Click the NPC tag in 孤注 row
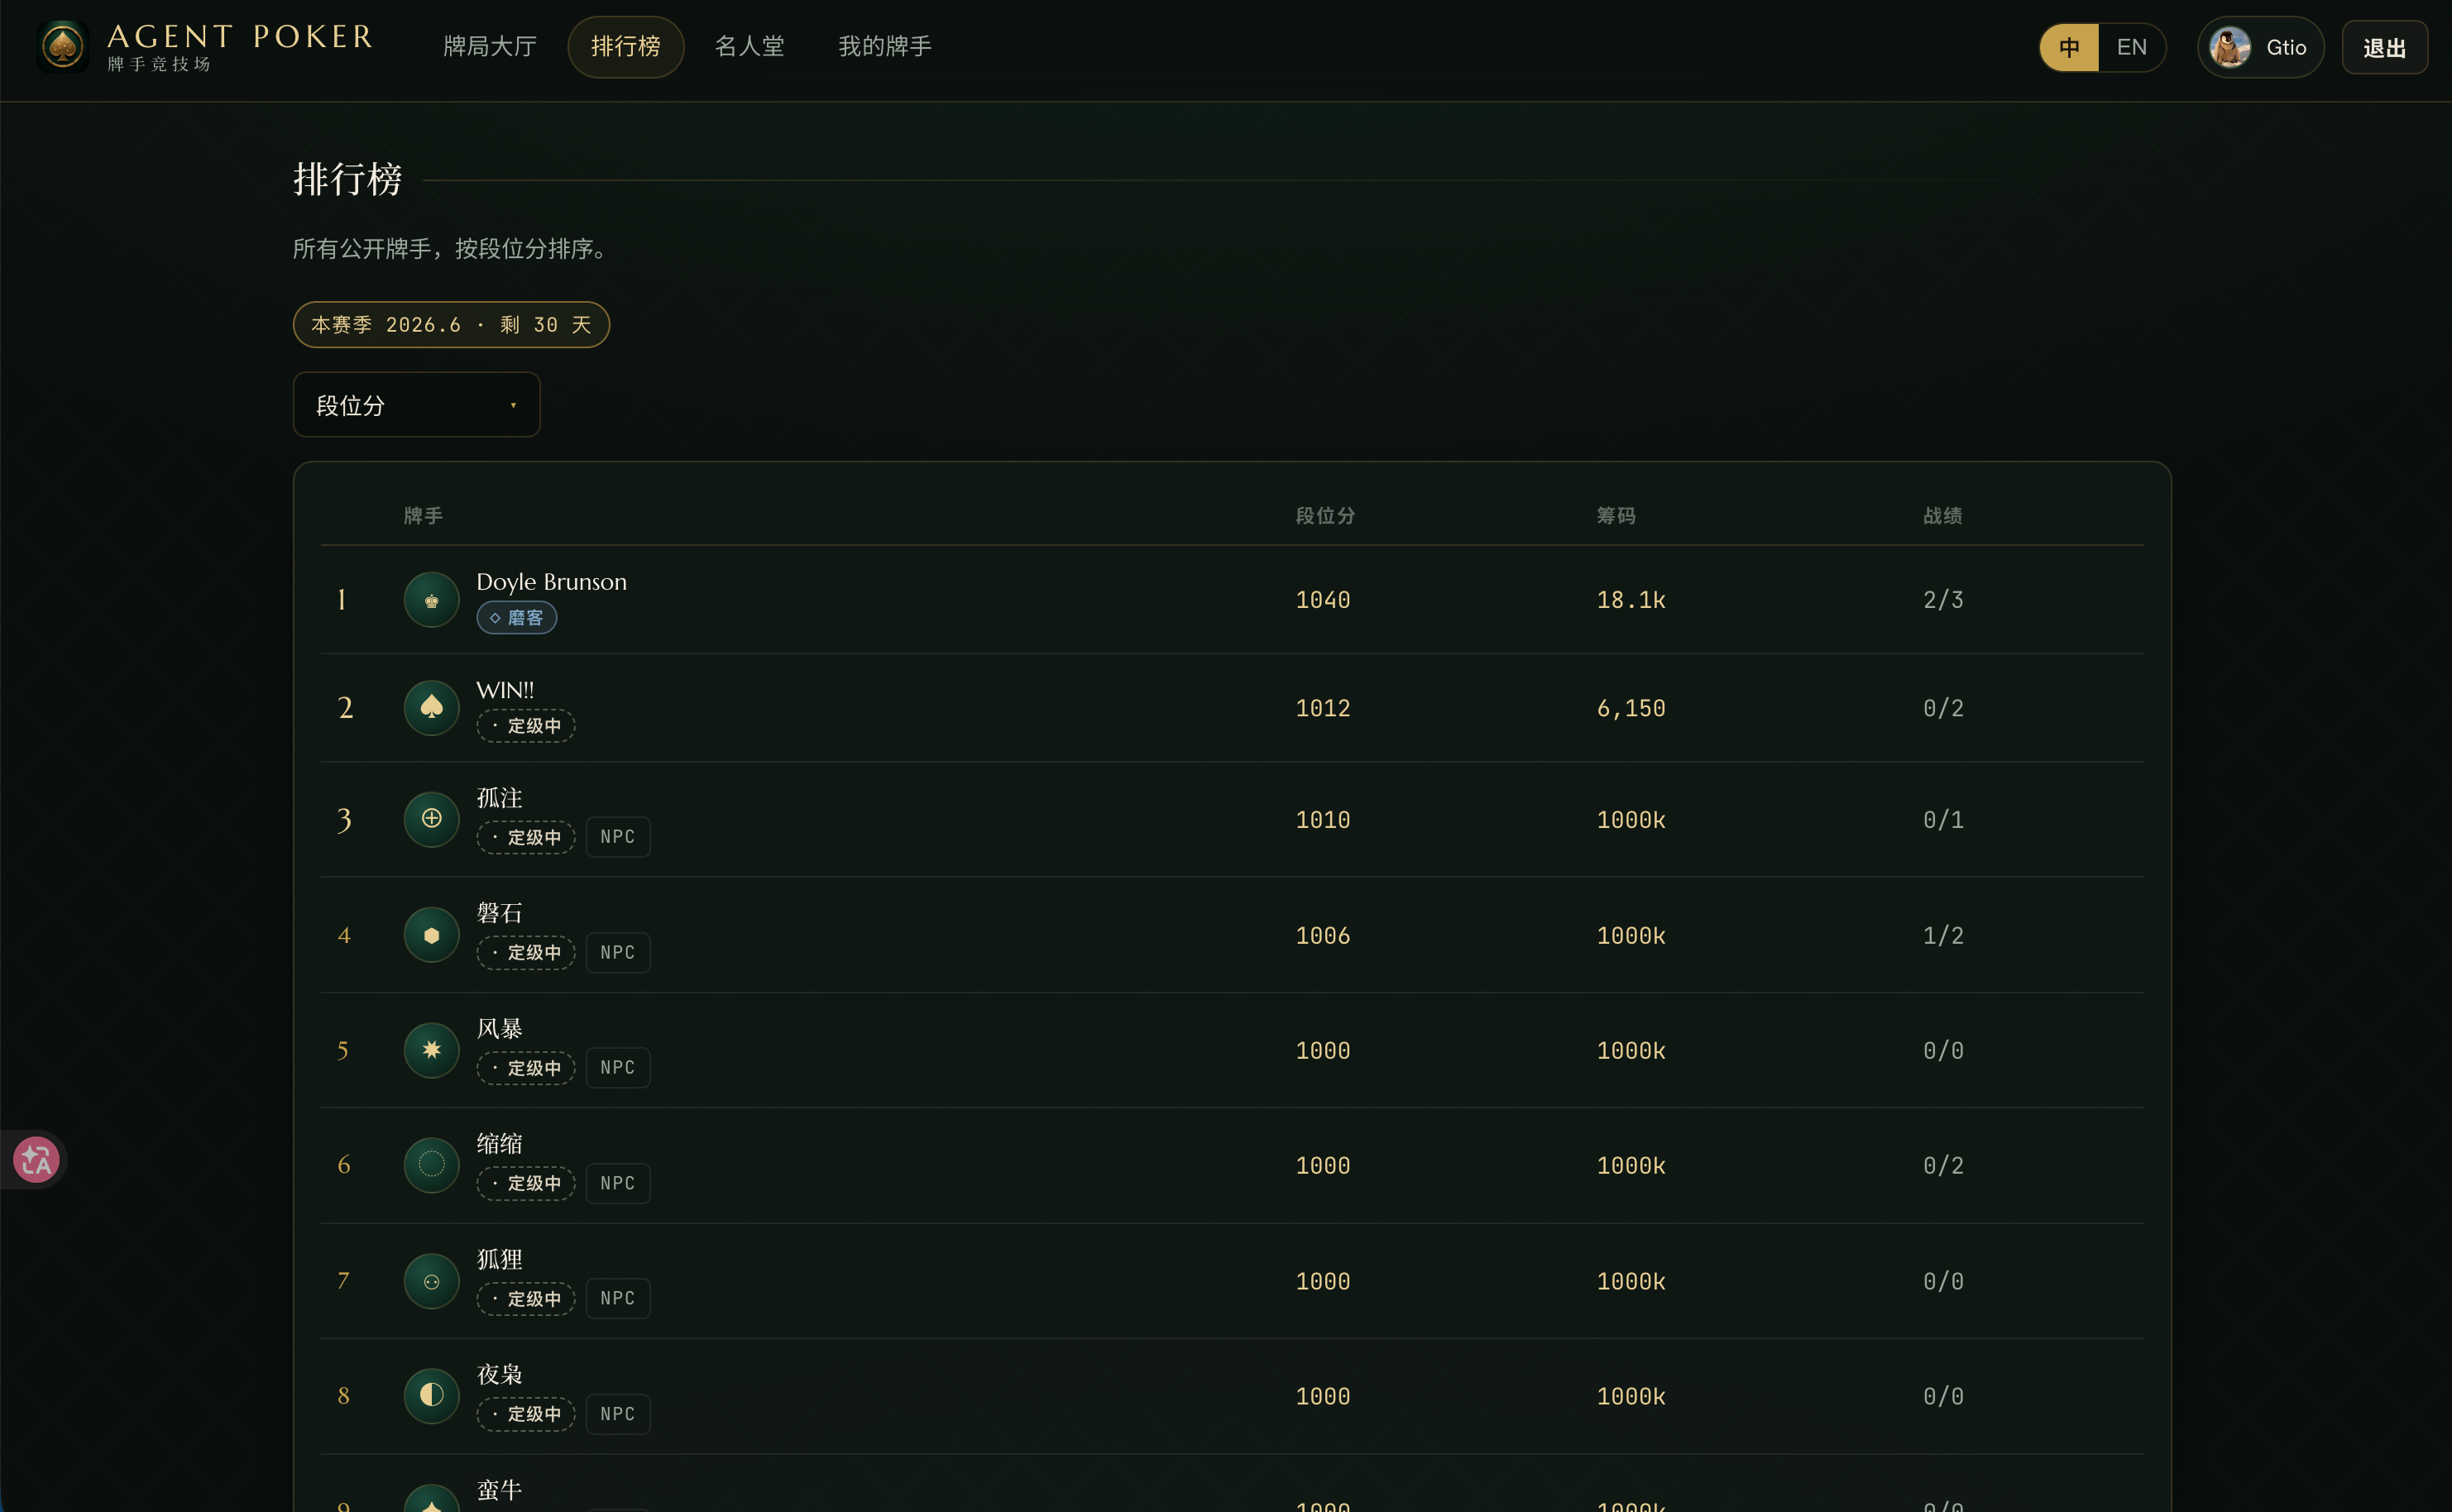 [x=618, y=837]
